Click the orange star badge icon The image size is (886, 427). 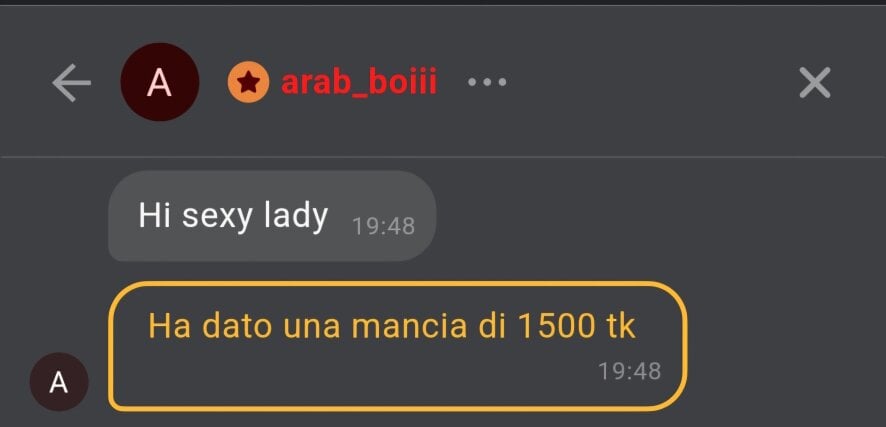[x=248, y=82]
